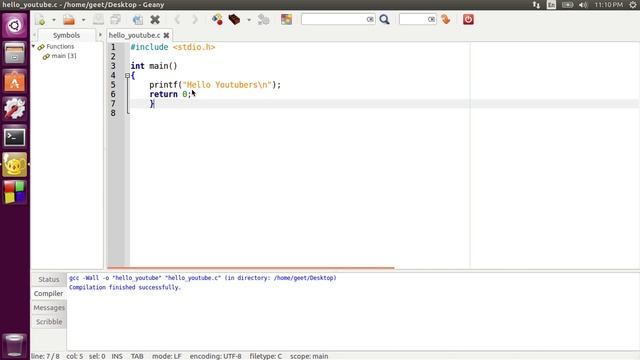Open the New file template dropdown arrow
640x360 pixels.
pos(53,20)
